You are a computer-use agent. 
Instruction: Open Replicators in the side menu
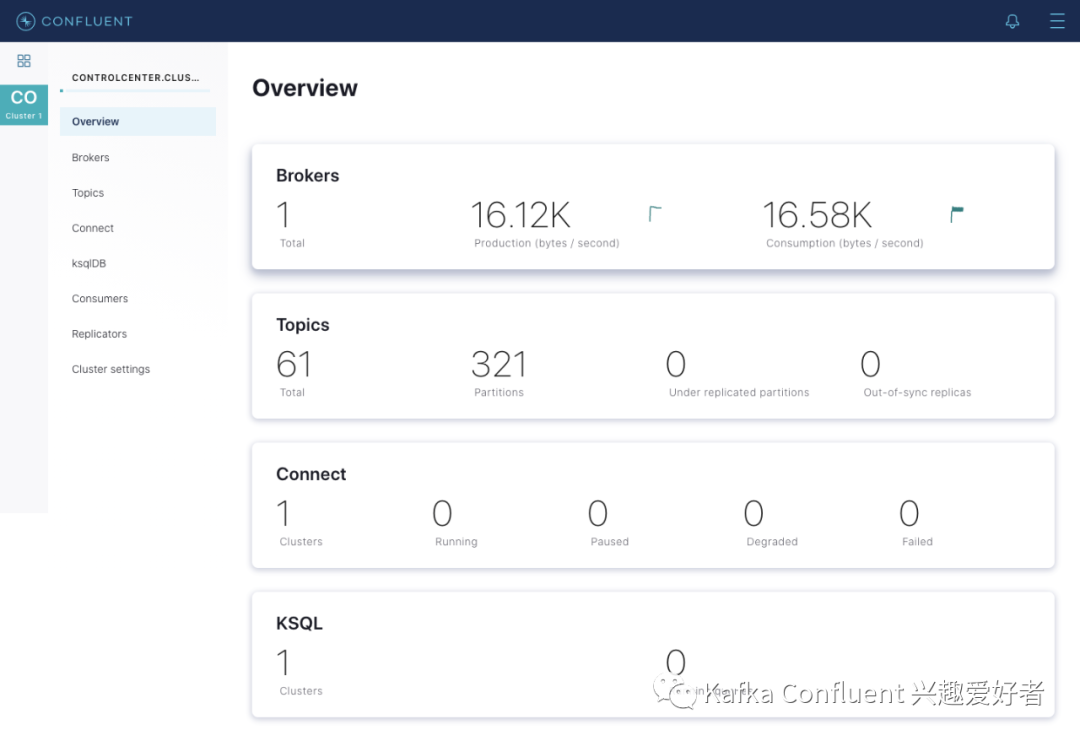(99, 334)
